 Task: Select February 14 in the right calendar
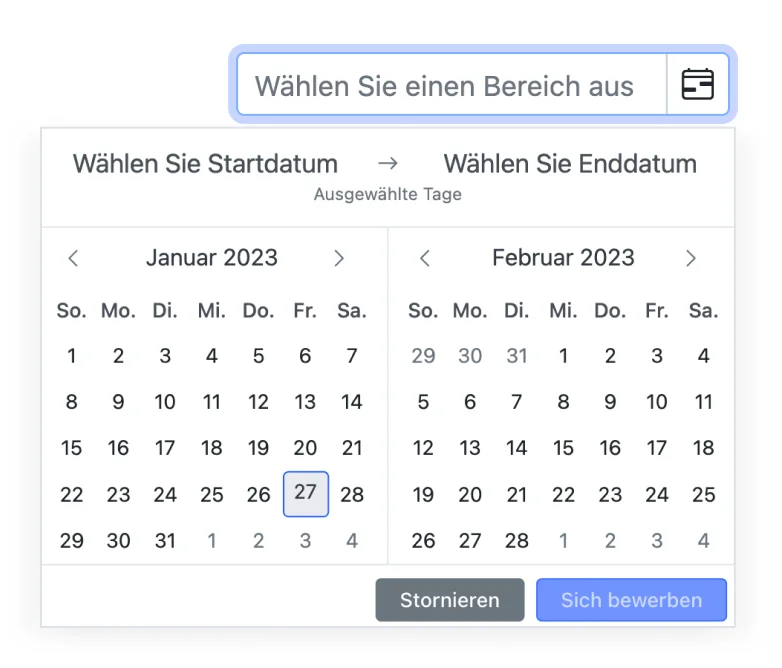[x=517, y=448]
